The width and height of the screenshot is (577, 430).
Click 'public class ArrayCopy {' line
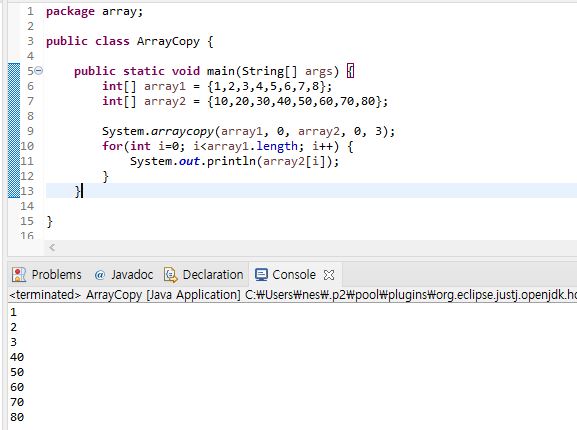pos(130,41)
